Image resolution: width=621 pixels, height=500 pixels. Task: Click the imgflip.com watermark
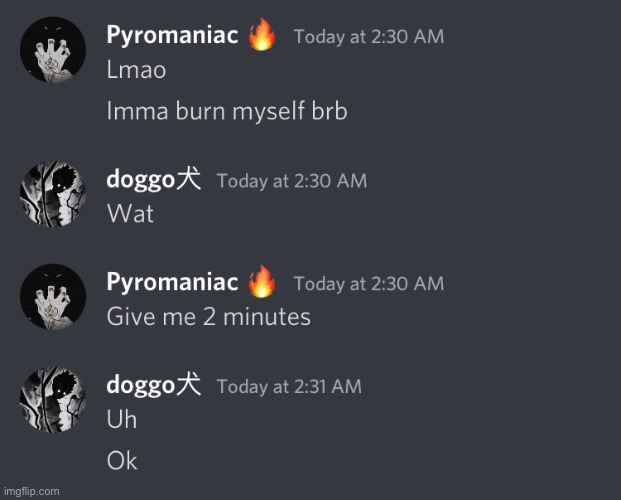[32, 492]
